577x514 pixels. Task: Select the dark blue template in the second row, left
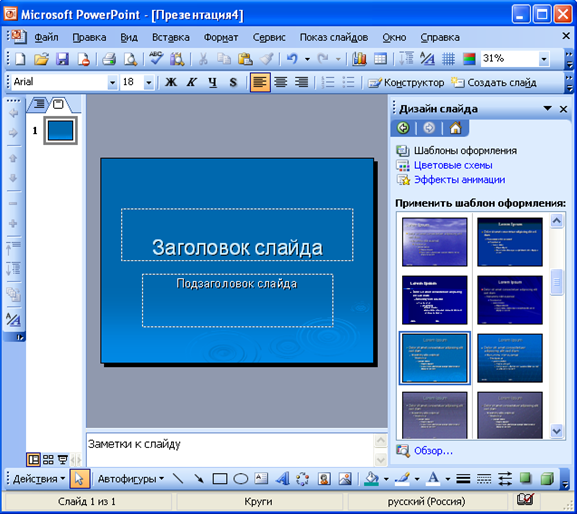[435, 300]
